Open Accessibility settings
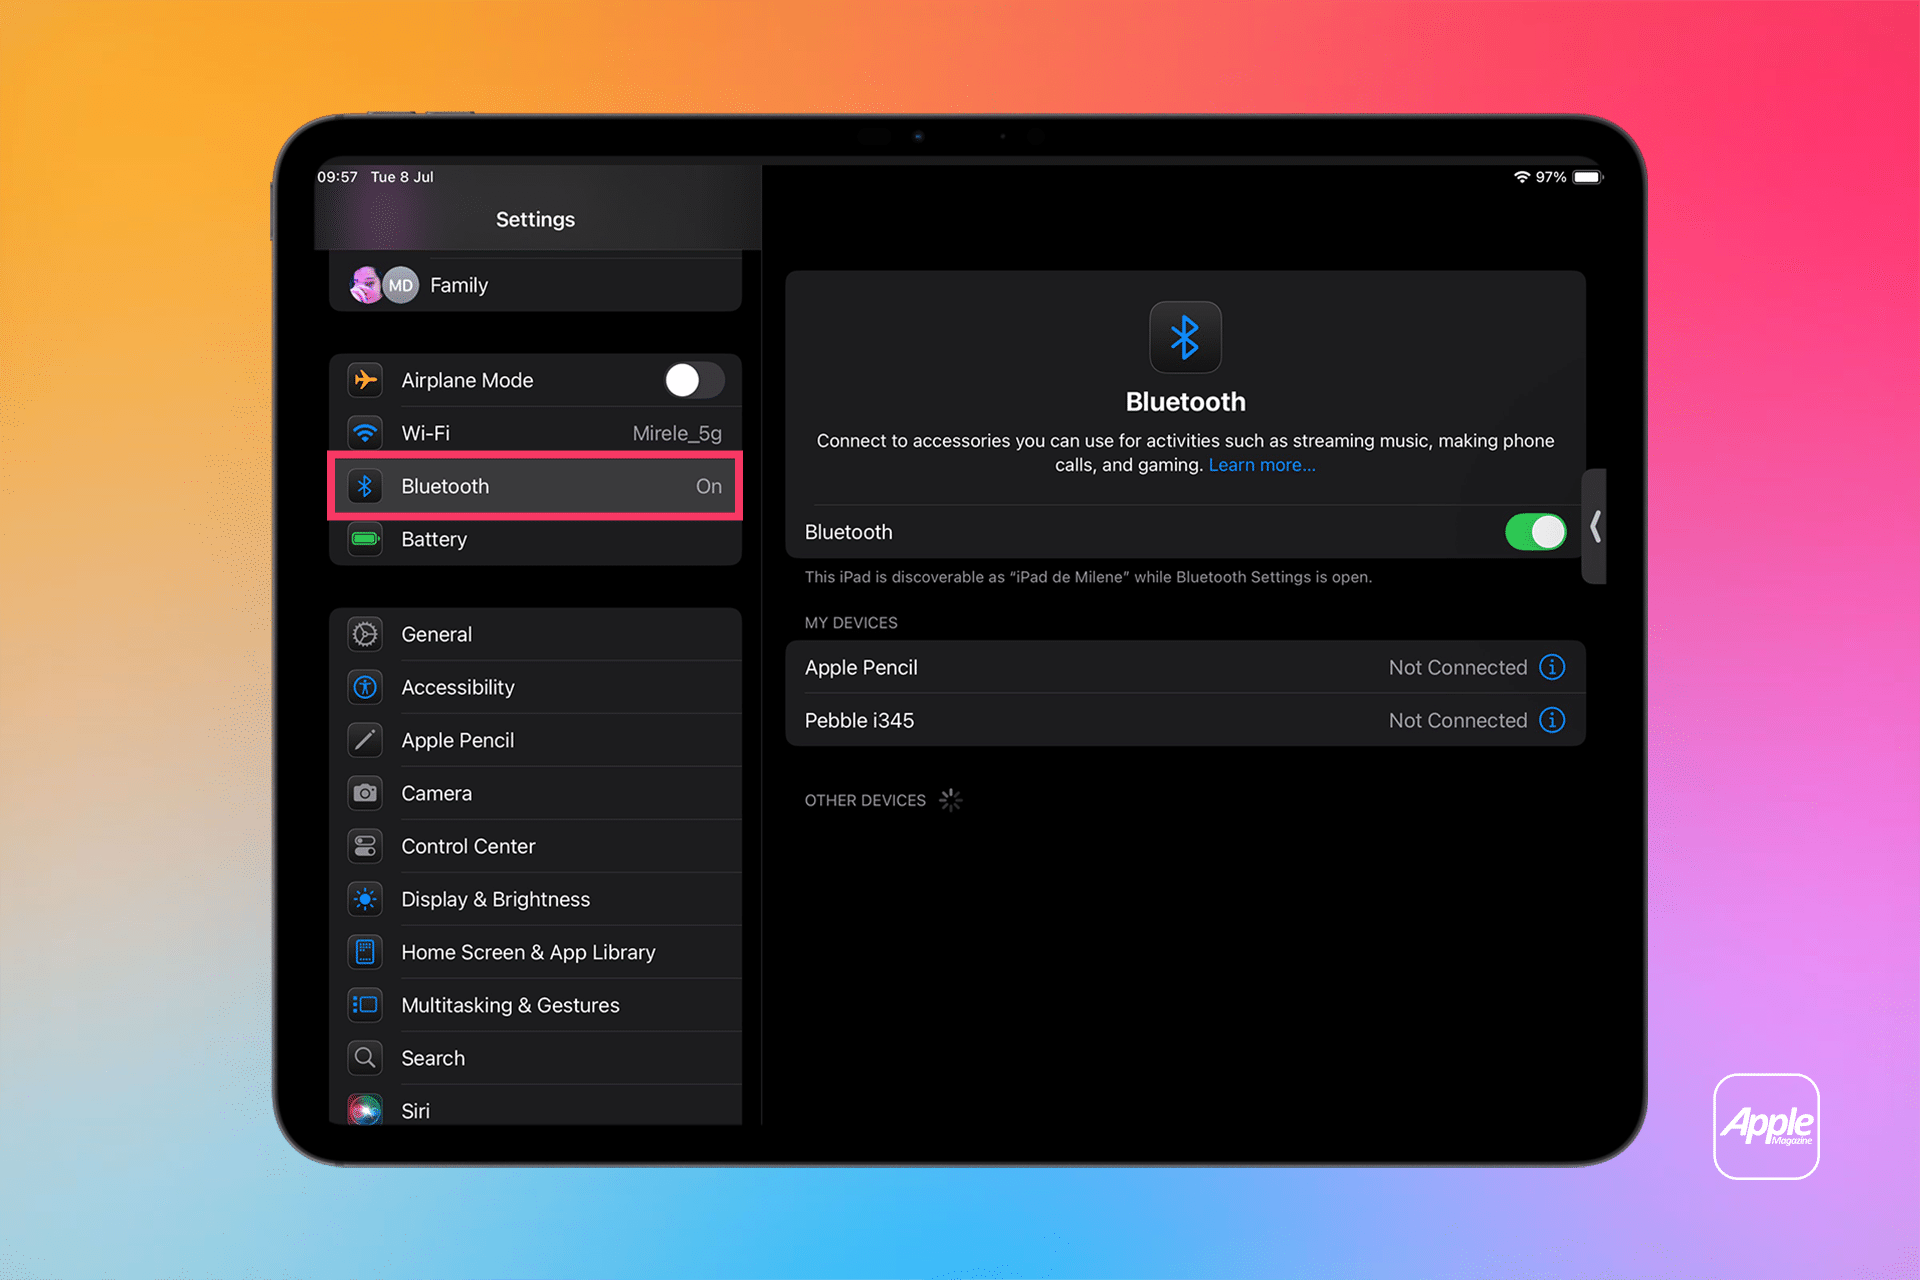The height and width of the screenshot is (1280, 1920). [x=535, y=687]
